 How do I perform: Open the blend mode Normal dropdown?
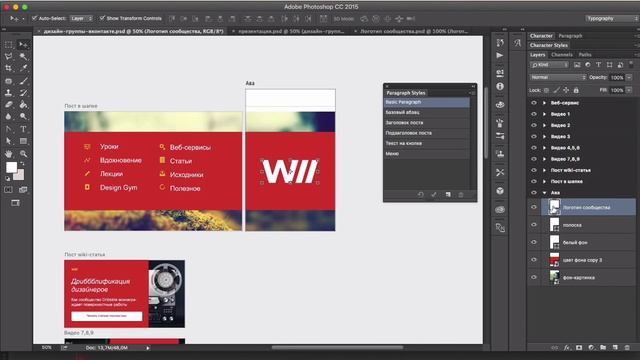coord(558,77)
